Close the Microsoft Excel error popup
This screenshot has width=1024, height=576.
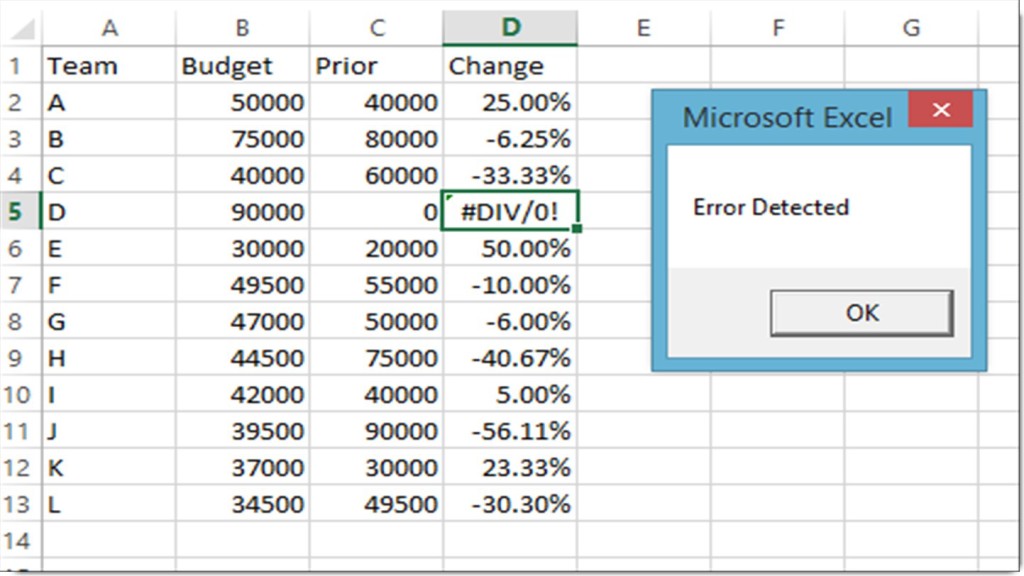[939, 111]
